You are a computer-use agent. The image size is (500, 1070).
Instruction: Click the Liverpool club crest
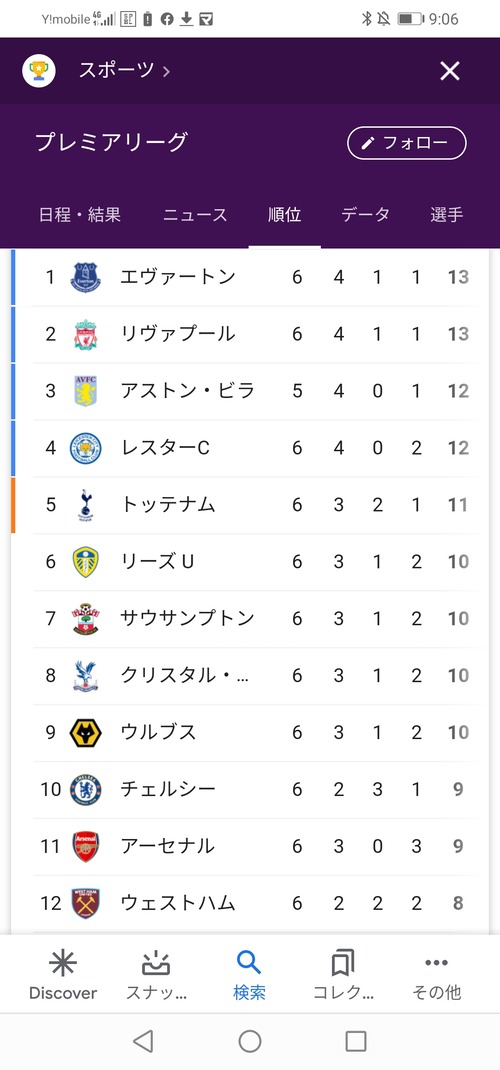point(86,334)
